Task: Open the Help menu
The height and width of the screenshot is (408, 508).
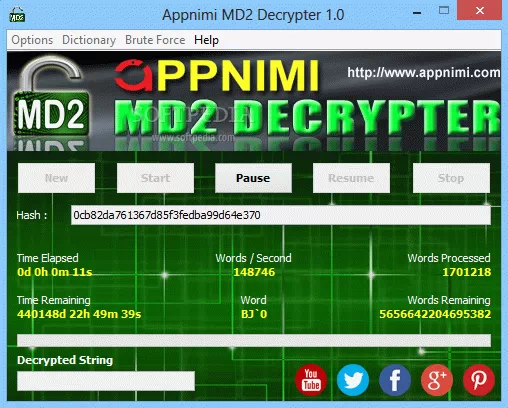Action: tap(206, 40)
